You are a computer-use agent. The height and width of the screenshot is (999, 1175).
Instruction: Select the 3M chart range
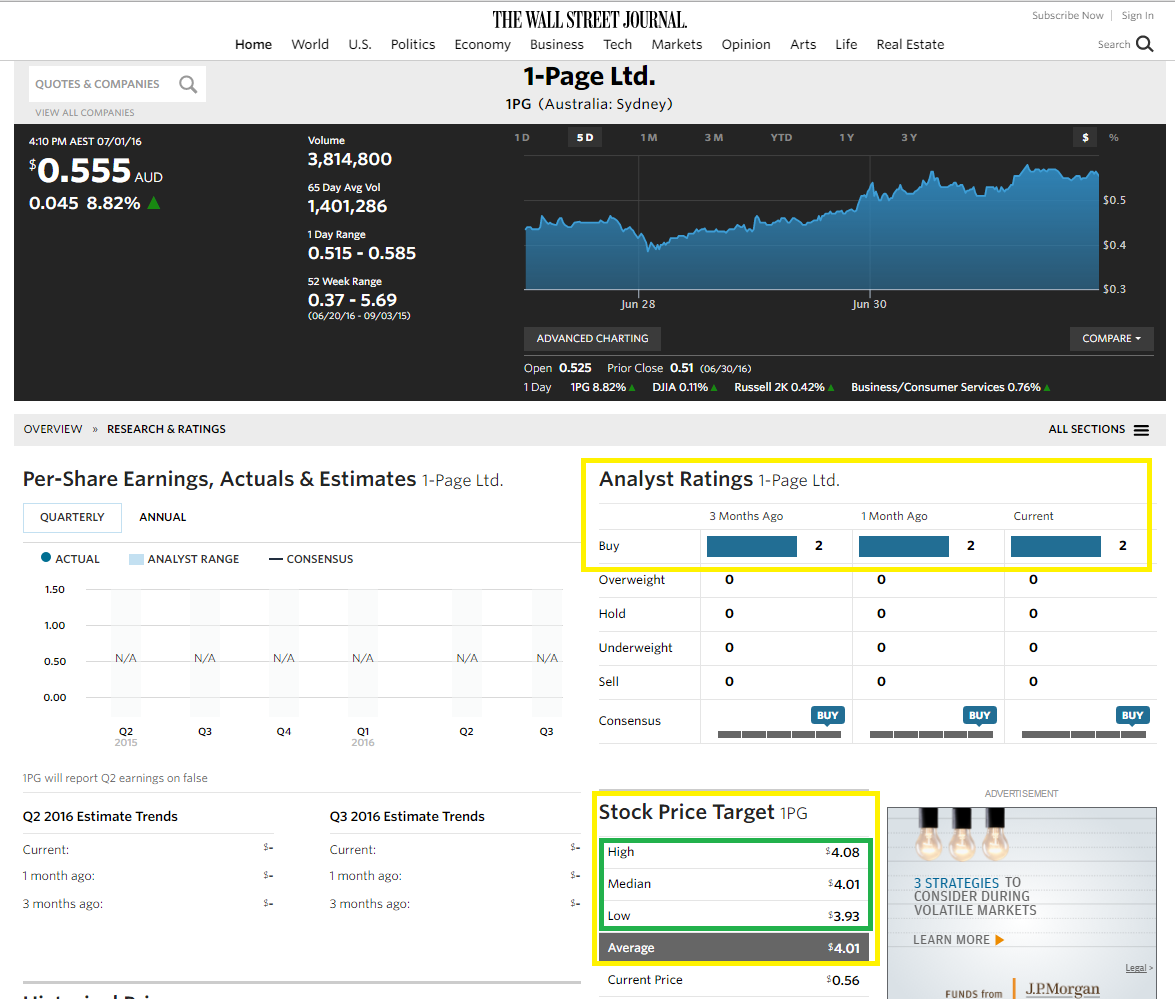pyautogui.click(x=714, y=137)
